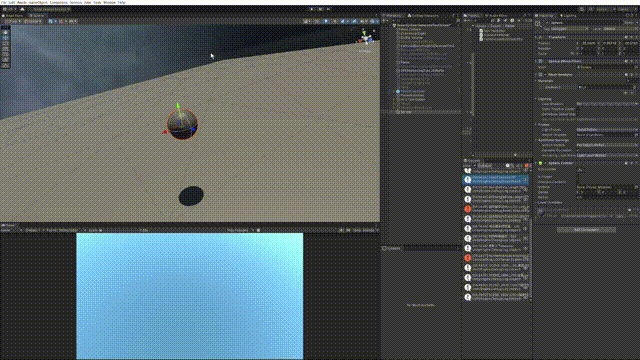Click the Clear button in Console
This screenshot has width=640, height=360.
pyautogui.click(x=468, y=166)
